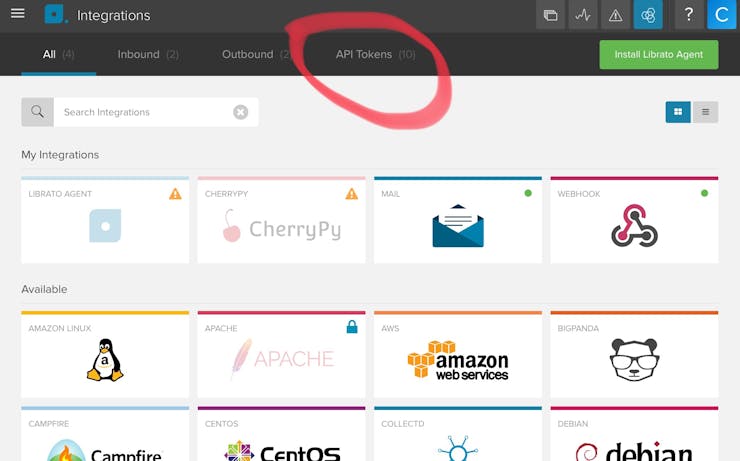
Task: Click the Available heading
Action: [x=44, y=289]
